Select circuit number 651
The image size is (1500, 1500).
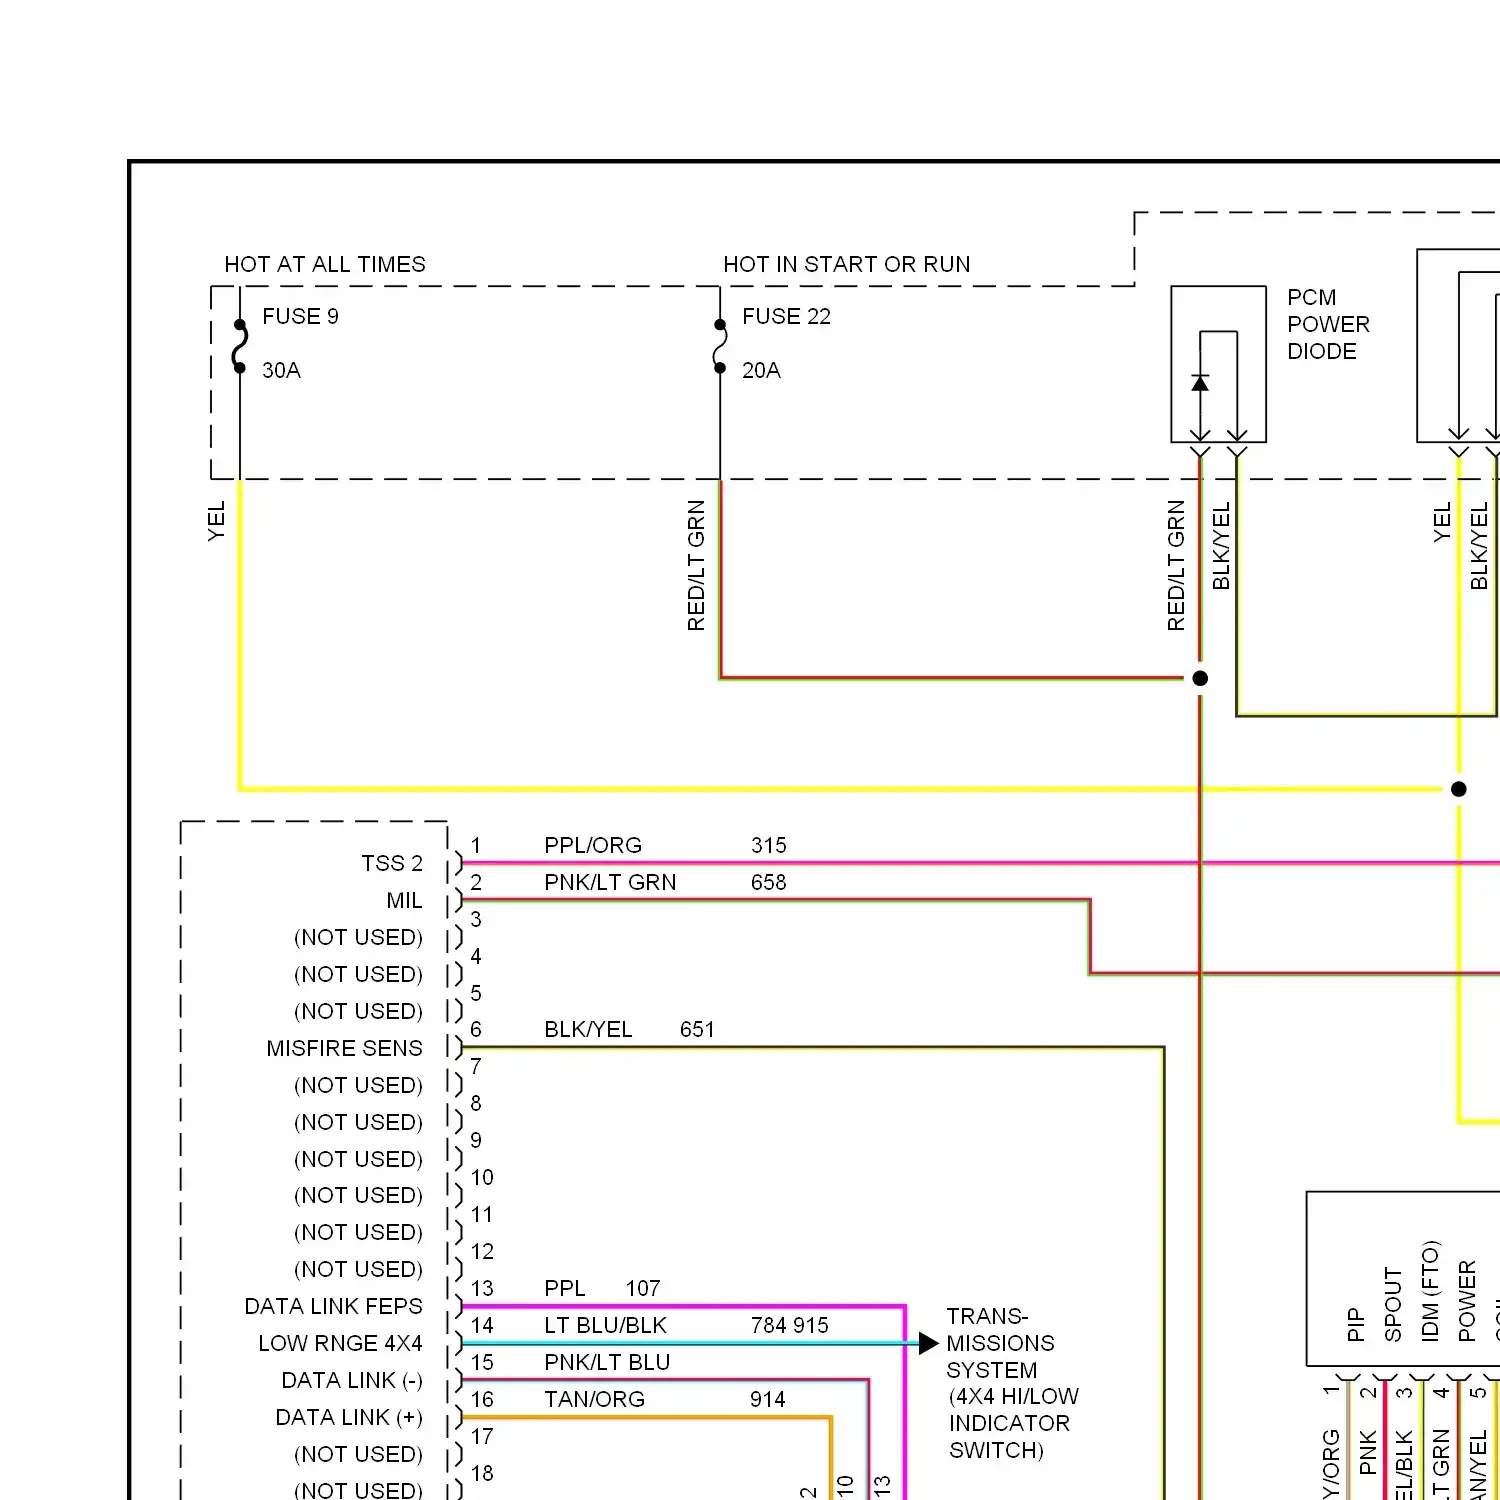pyautogui.click(x=697, y=1029)
